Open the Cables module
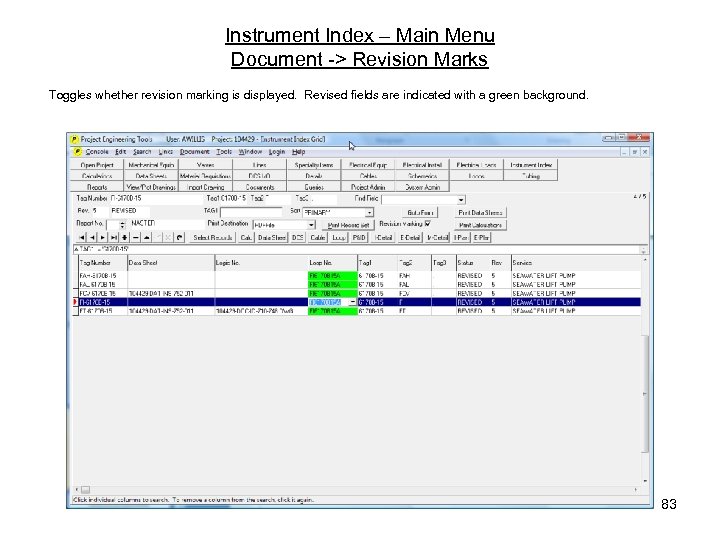The image size is (720, 540). 368,176
